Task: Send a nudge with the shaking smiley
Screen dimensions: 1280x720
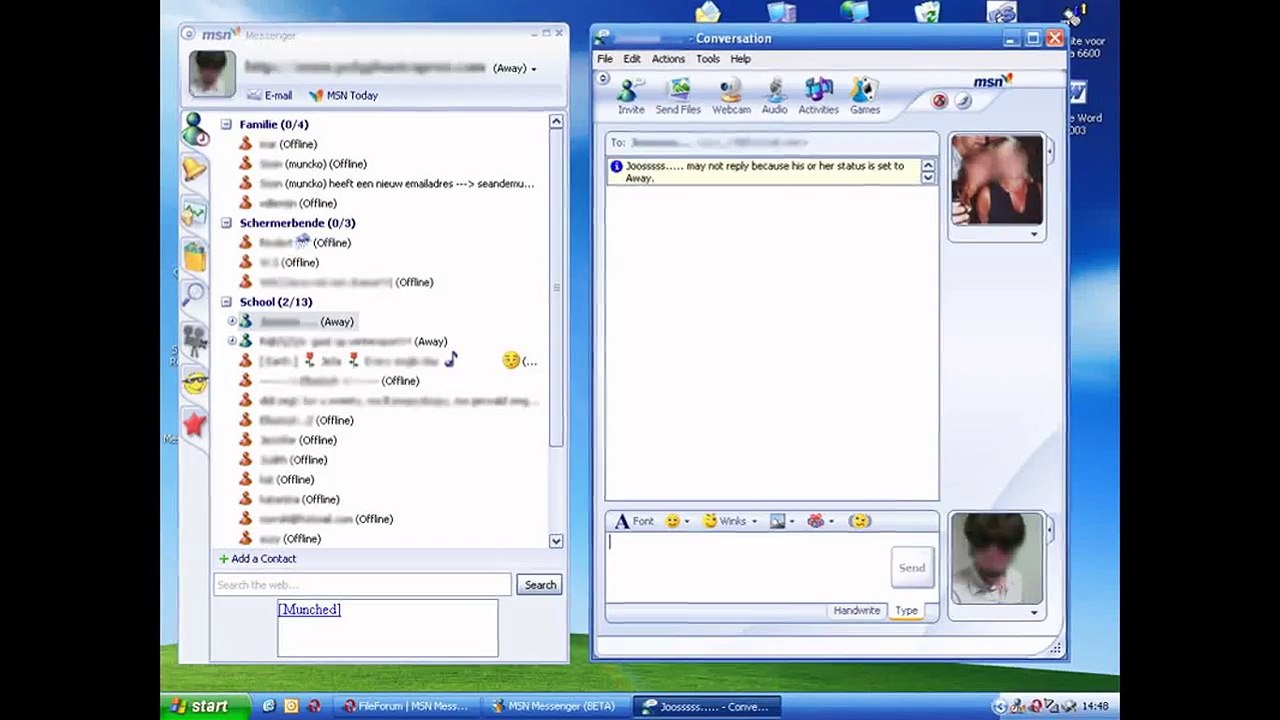Action: pyautogui.click(x=860, y=521)
